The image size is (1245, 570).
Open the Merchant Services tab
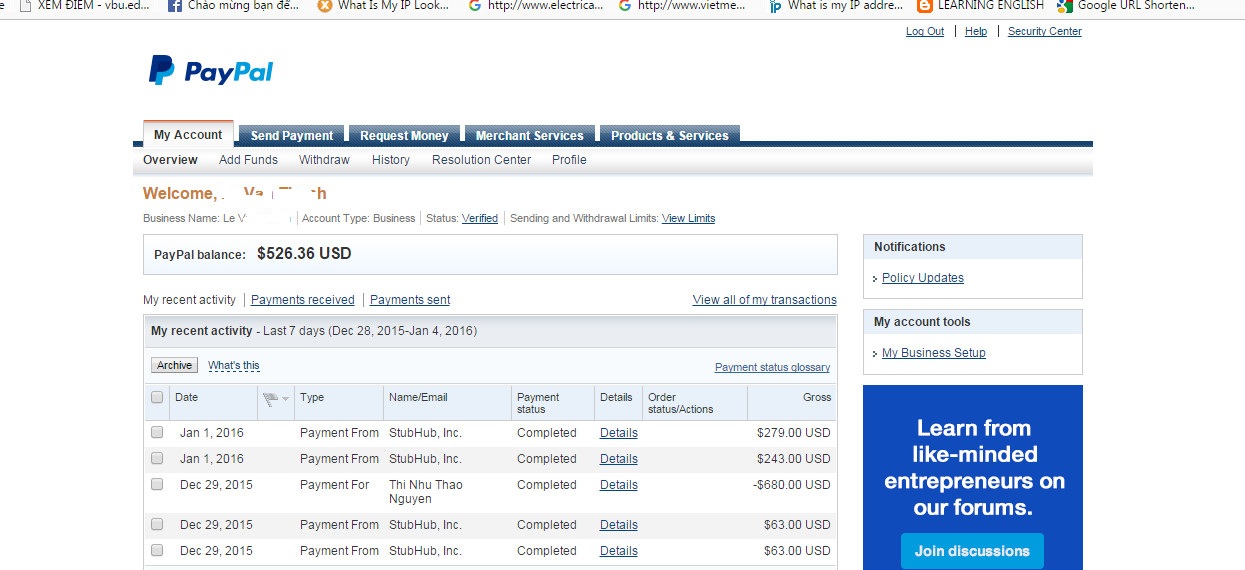(x=529, y=136)
